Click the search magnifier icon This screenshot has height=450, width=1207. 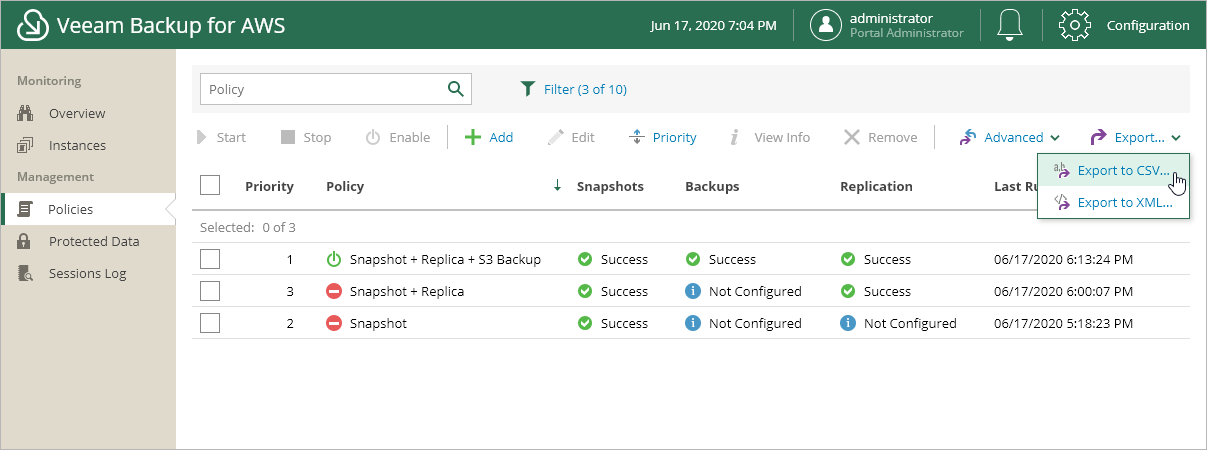pos(456,89)
